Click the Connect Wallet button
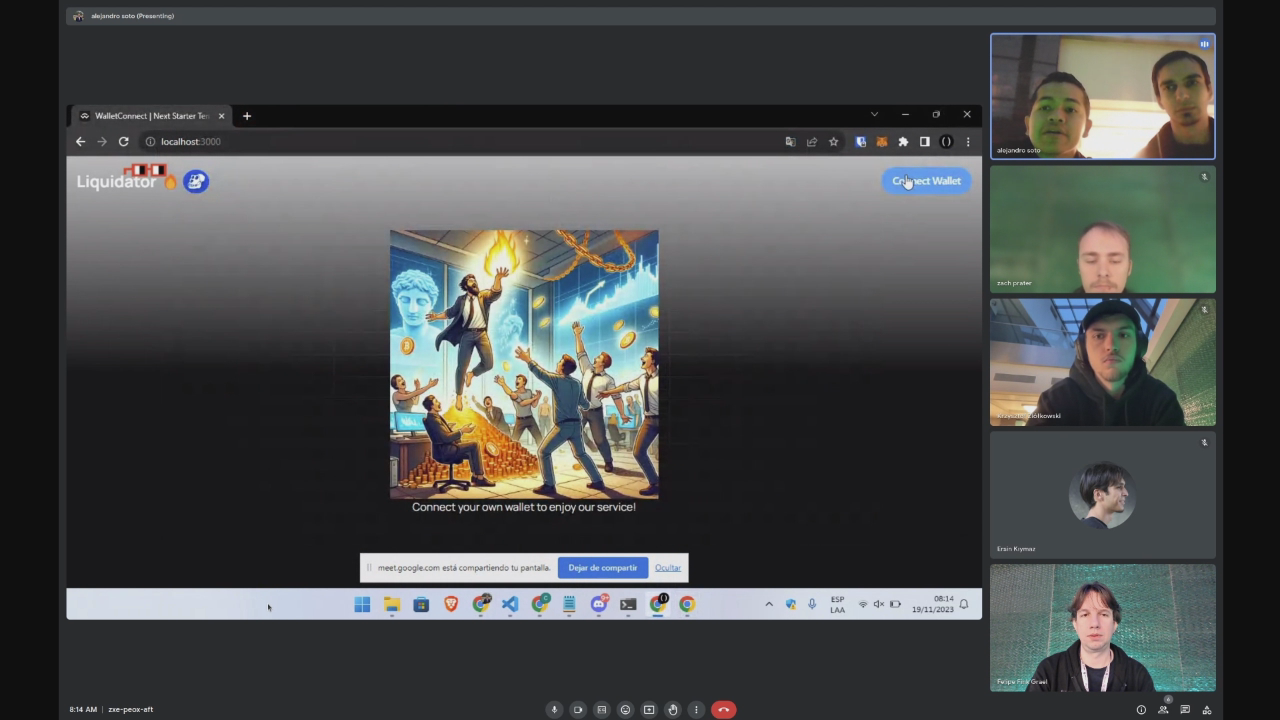Screen dimensions: 1280x720 click(x=926, y=181)
